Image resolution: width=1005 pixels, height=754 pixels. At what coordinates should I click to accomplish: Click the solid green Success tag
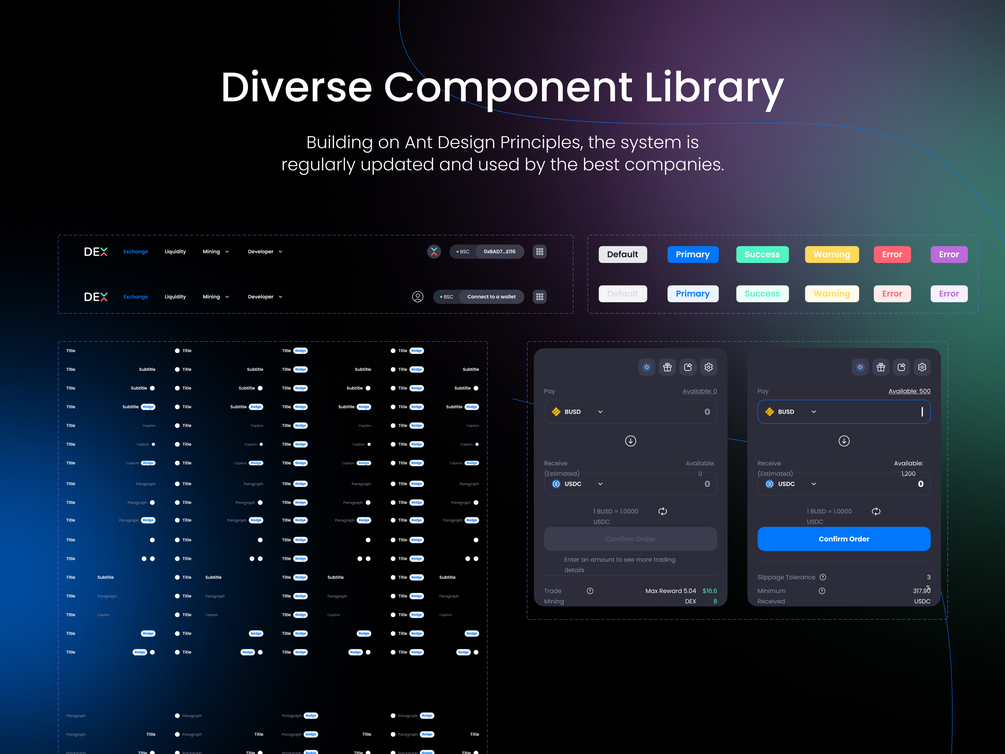pyautogui.click(x=762, y=255)
